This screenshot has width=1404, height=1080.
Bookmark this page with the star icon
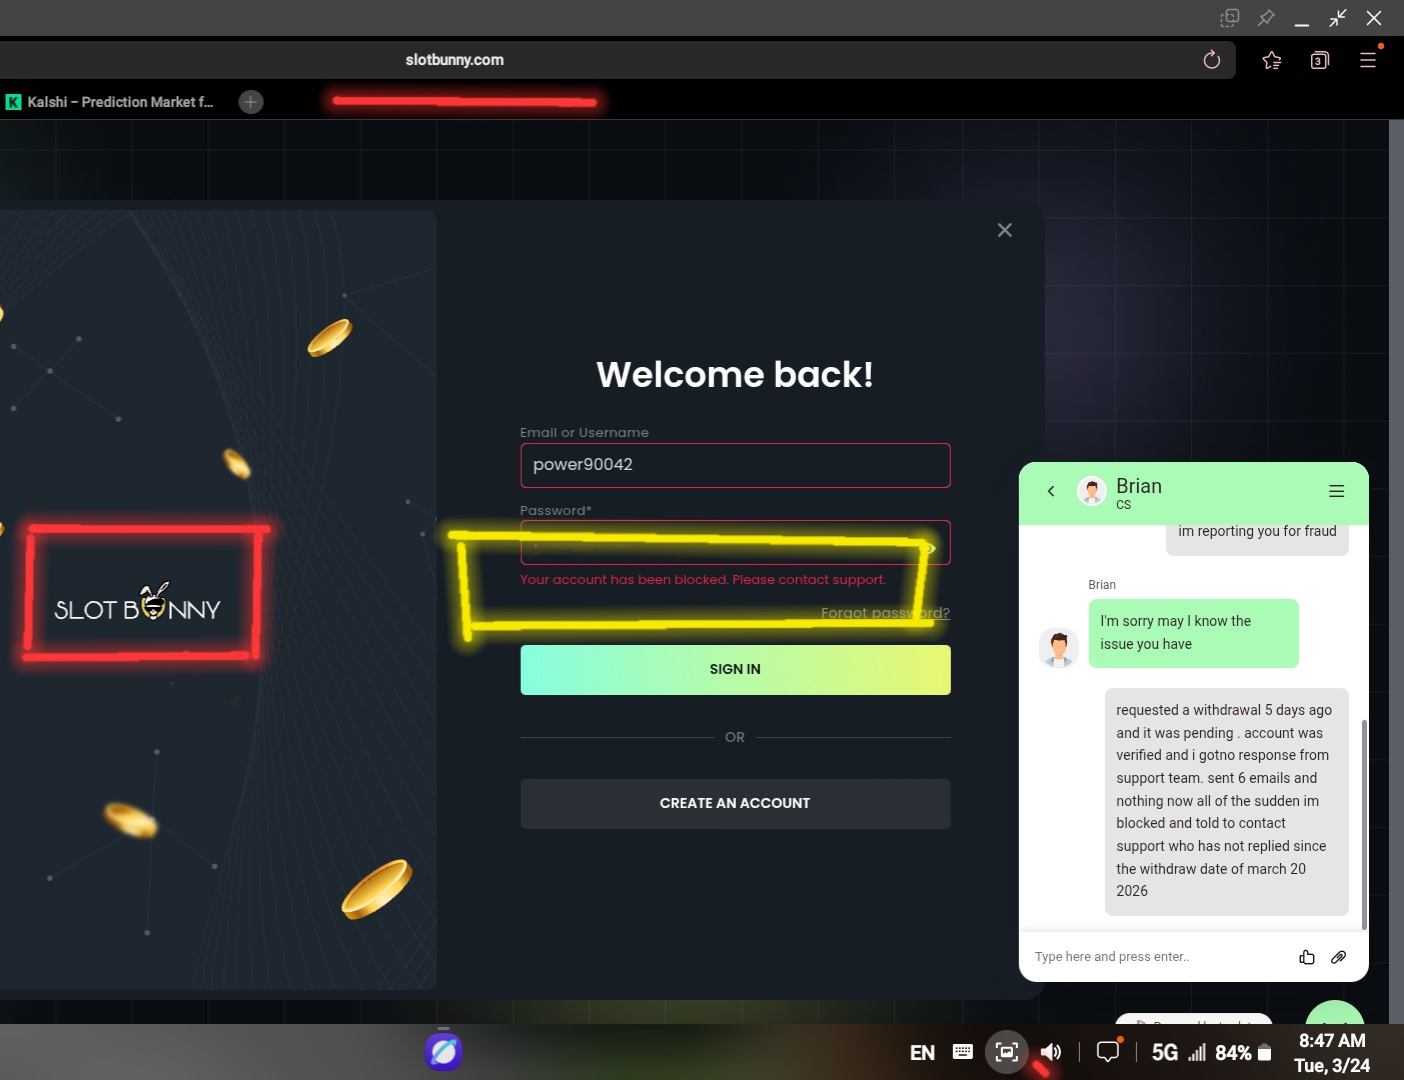coord(1271,60)
